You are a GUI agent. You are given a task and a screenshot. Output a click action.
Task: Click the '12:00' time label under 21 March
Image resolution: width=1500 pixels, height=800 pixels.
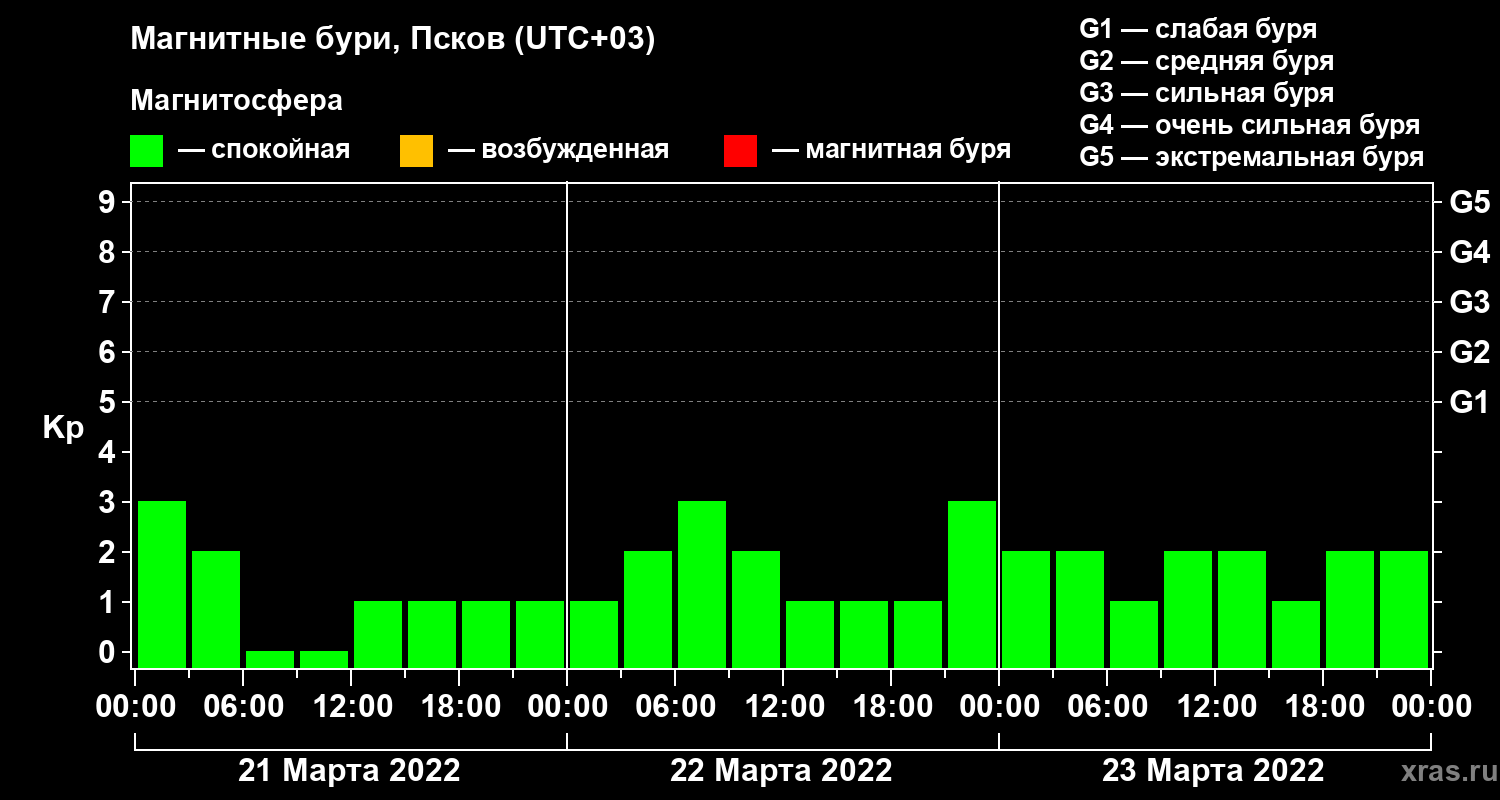point(352,706)
